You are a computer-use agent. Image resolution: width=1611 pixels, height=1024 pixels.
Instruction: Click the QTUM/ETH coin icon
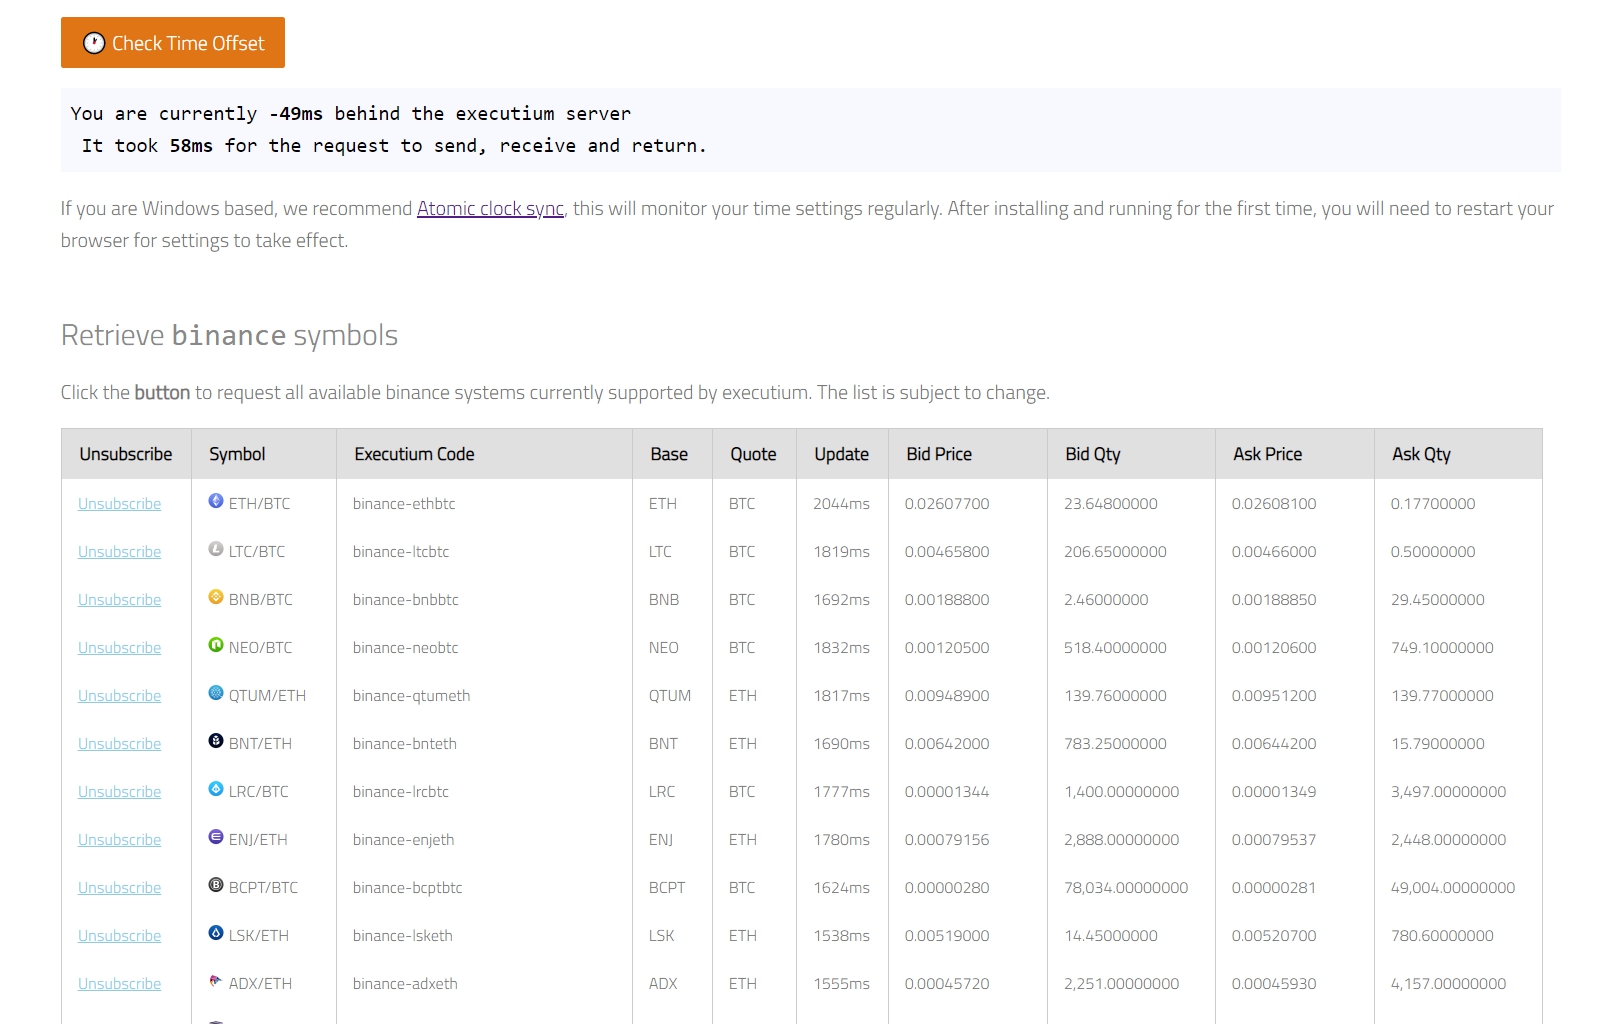(x=216, y=693)
